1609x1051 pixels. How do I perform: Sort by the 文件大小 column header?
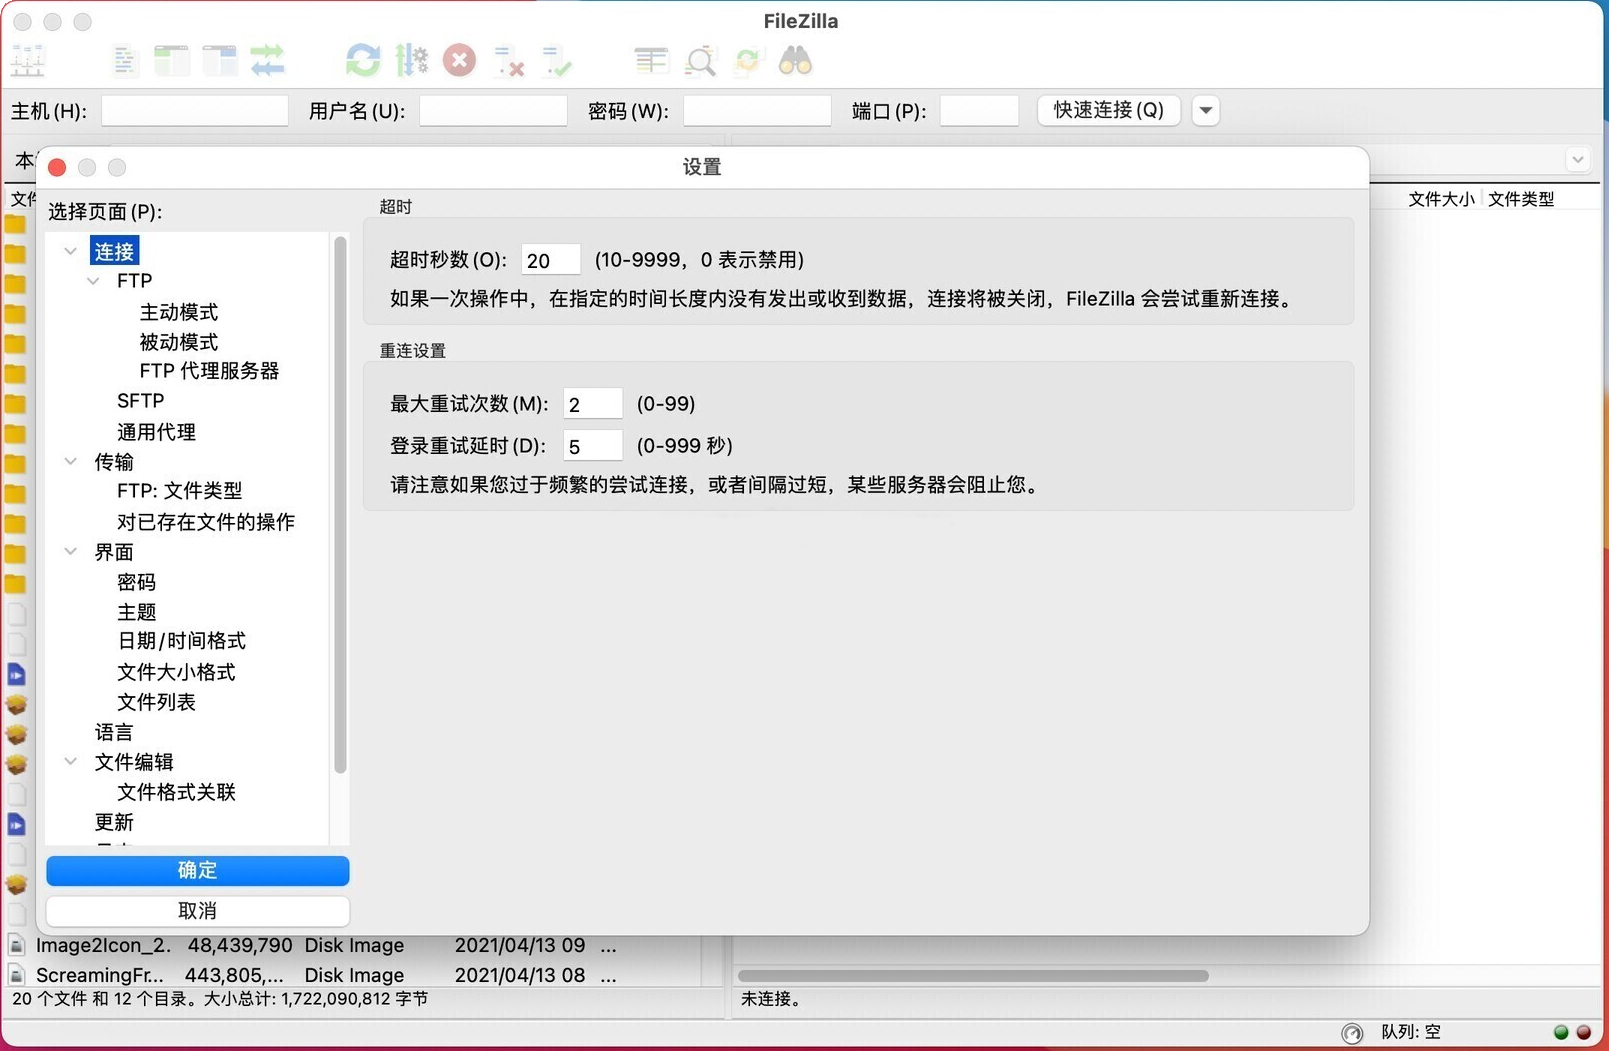pos(1441,199)
